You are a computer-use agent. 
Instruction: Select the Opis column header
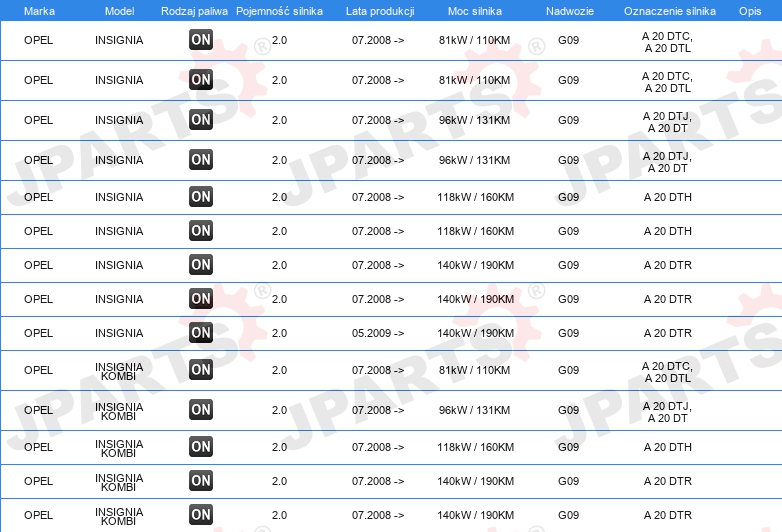(x=750, y=11)
